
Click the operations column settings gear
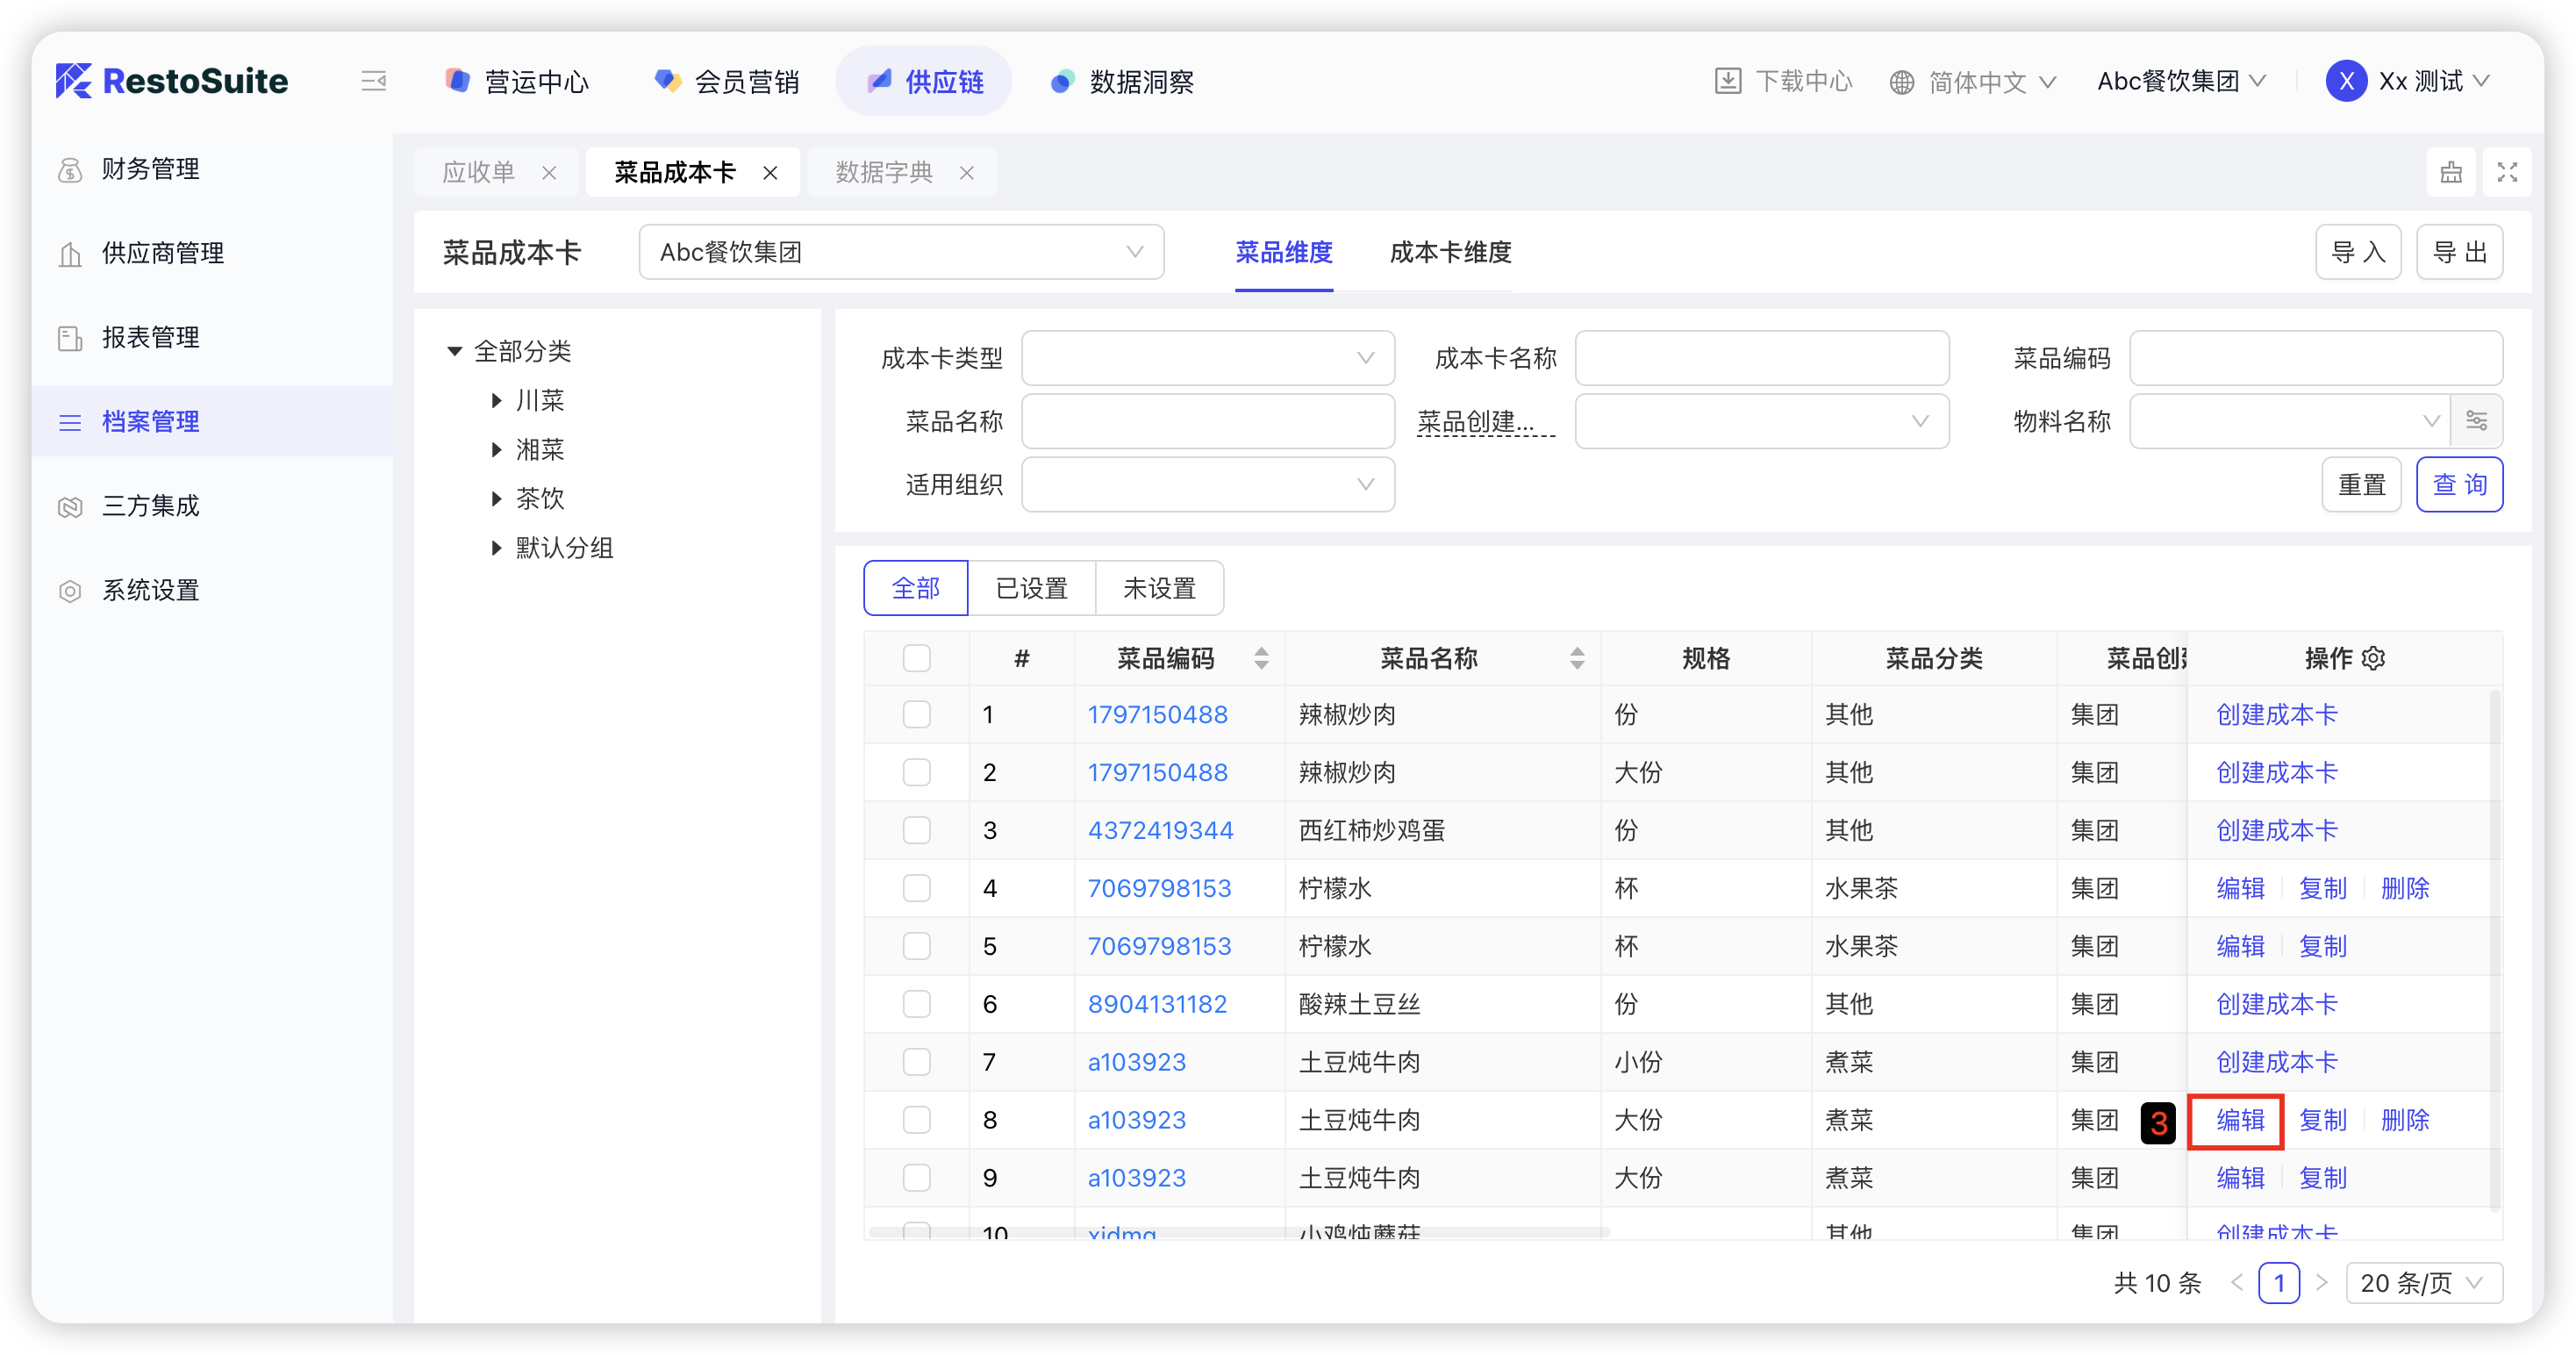2374,658
